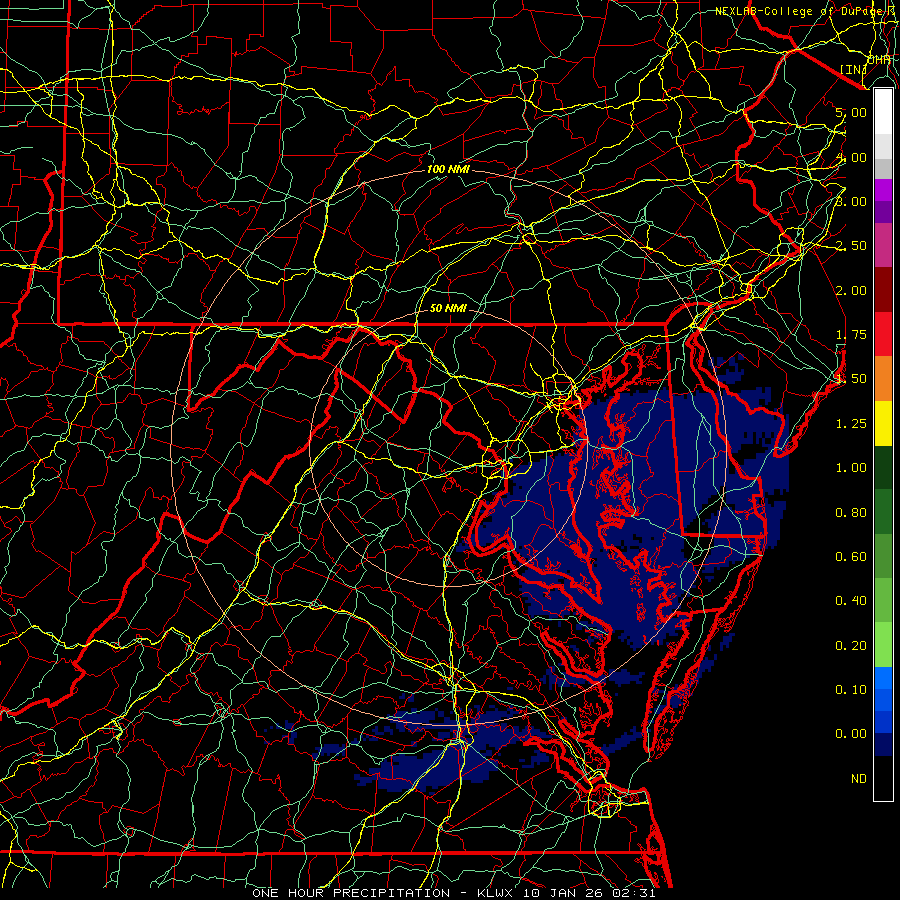Click the 4.00 legend value
Image resolution: width=900 pixels, height=900 pixels.
click(851, 157)
